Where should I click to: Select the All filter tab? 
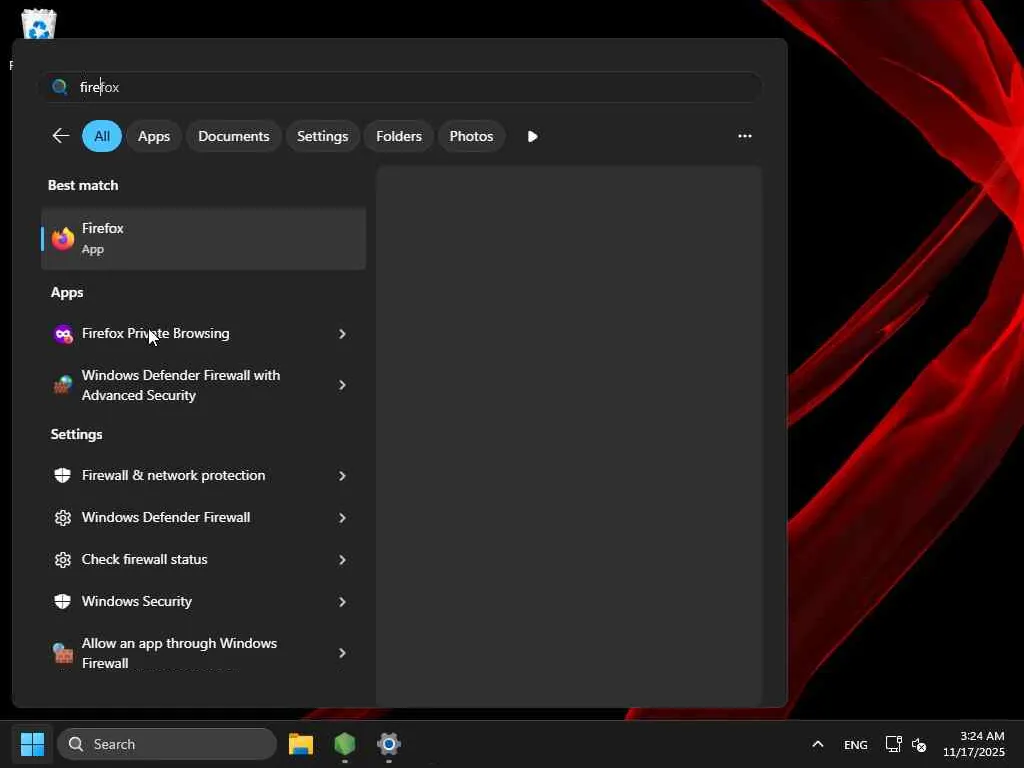coord(102,136)
